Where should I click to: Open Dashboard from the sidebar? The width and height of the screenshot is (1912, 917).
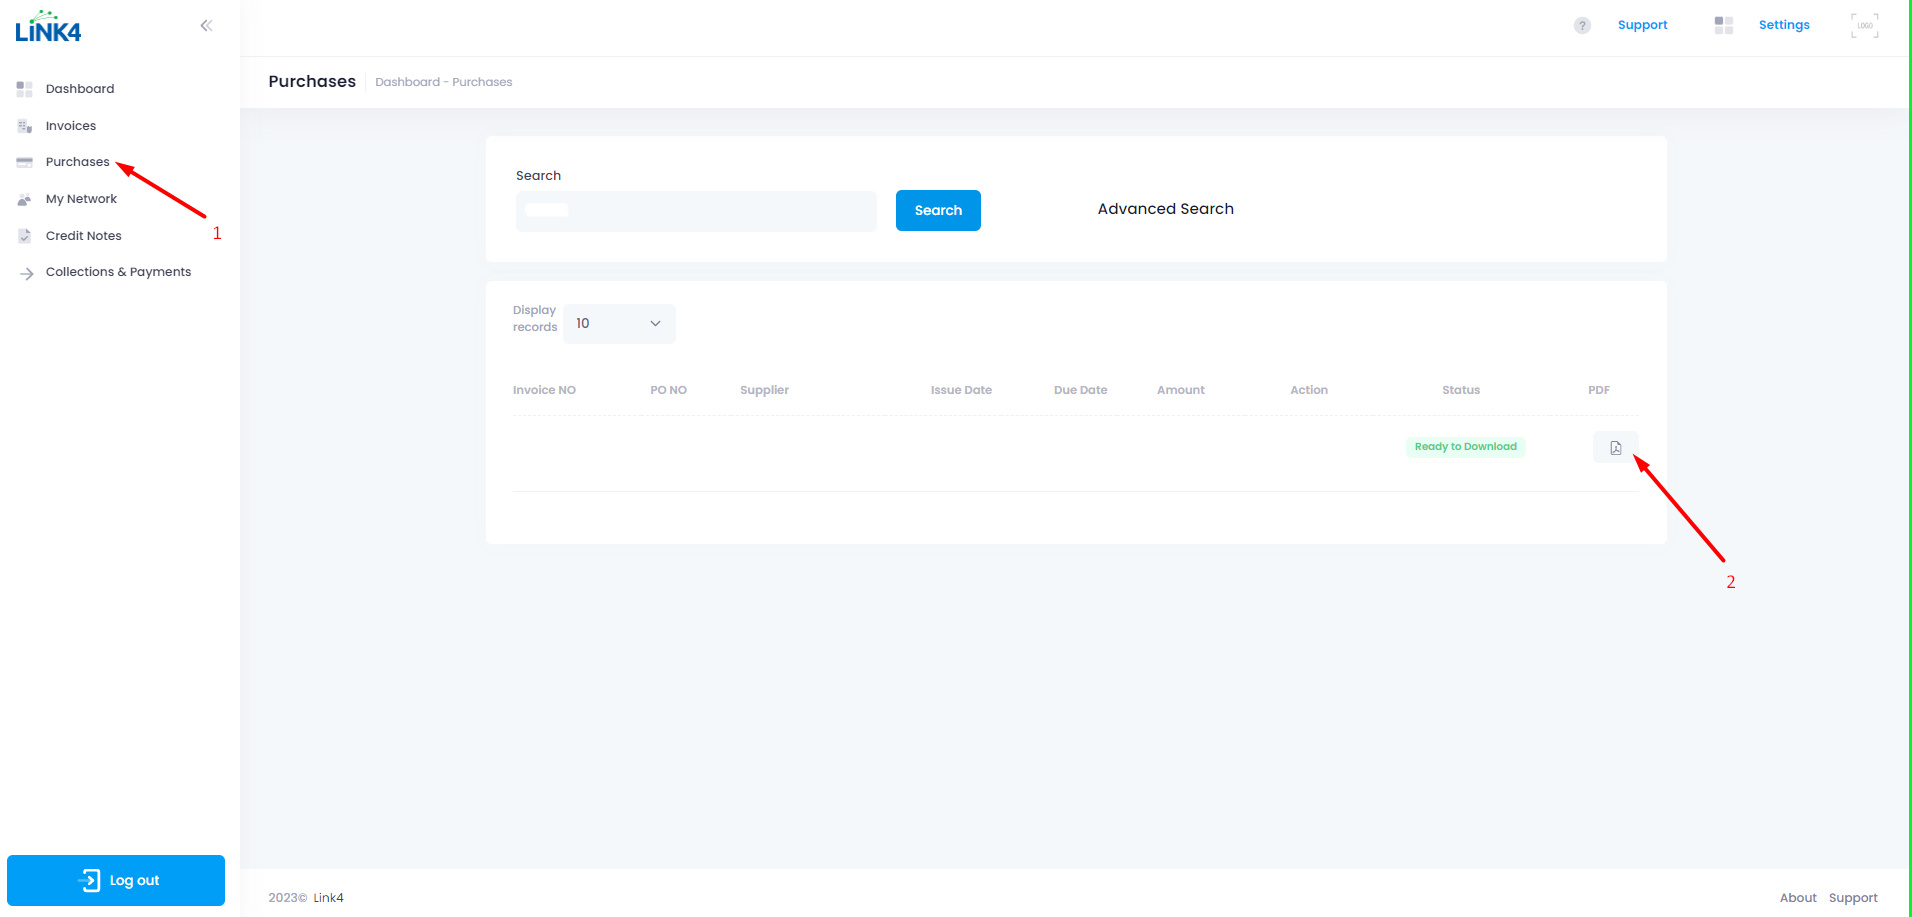point(80,89)
